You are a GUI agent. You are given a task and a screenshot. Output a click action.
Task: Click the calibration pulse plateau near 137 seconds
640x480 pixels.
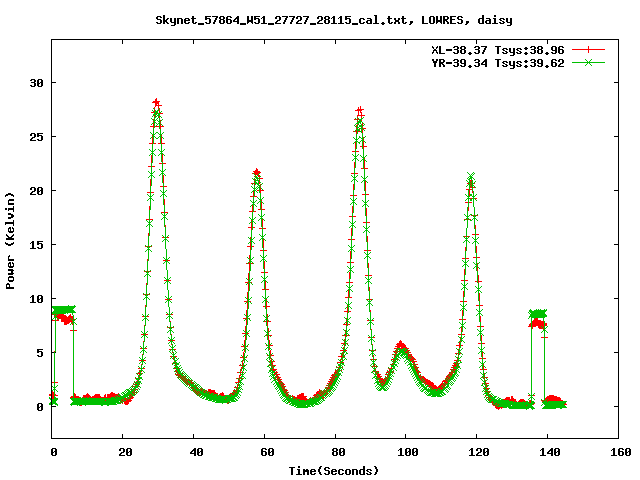click(538, 314)
